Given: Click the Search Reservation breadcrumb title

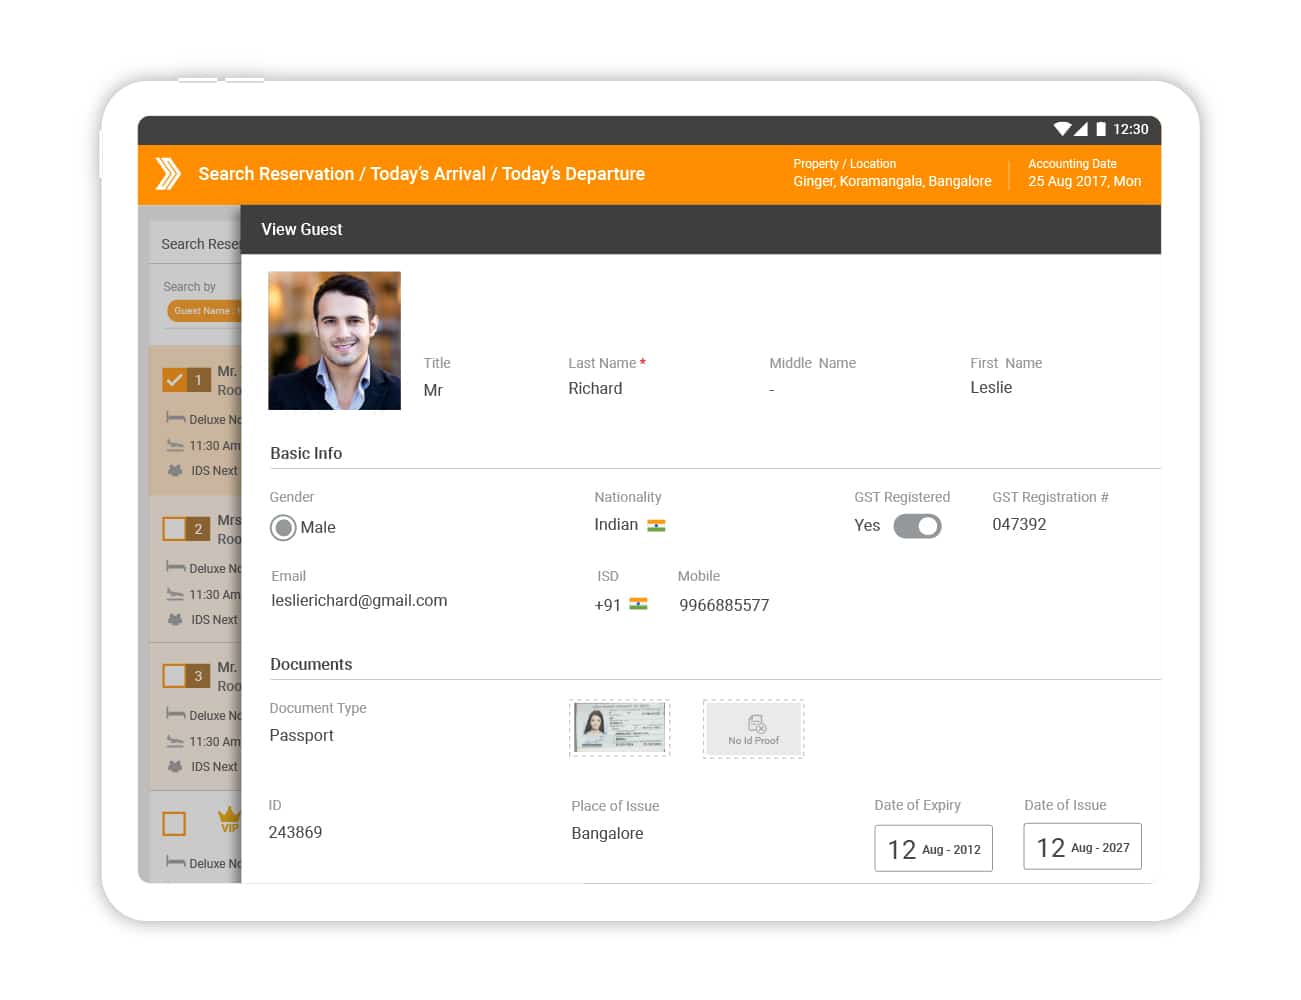Looking at the screenshot, I should pos(276,174).
